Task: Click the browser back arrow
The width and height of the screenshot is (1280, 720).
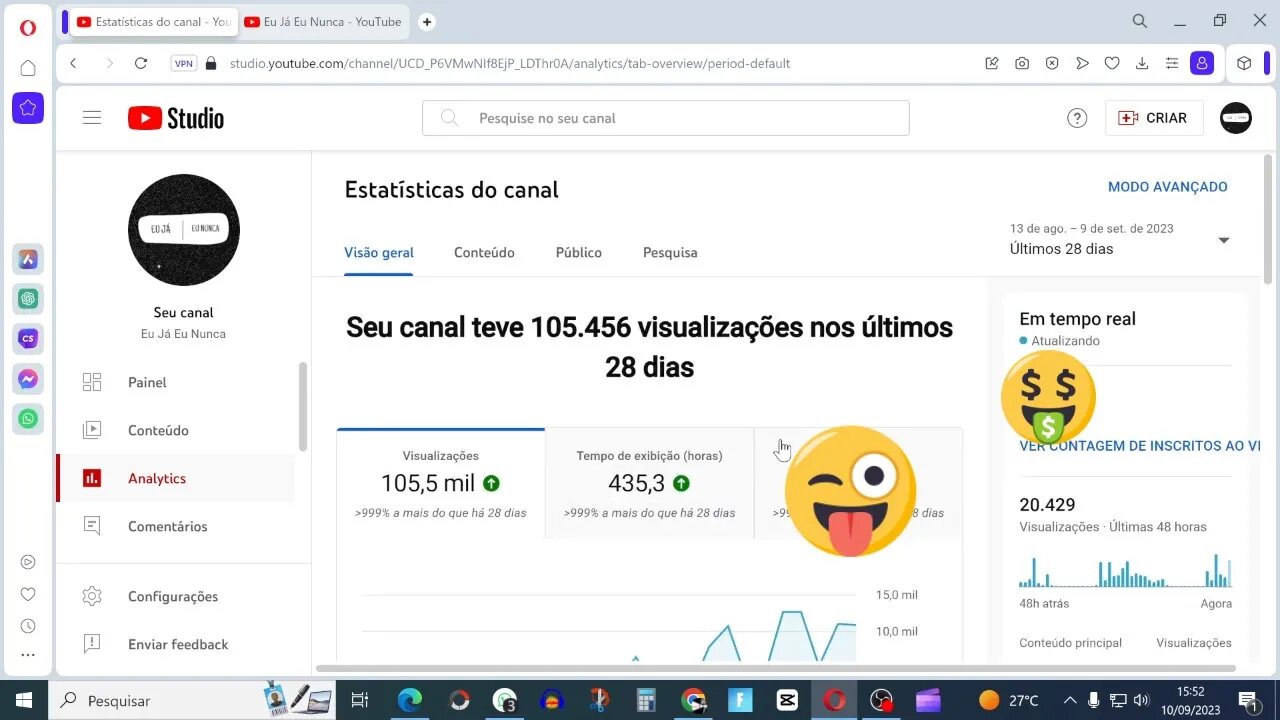Action: 73,63
